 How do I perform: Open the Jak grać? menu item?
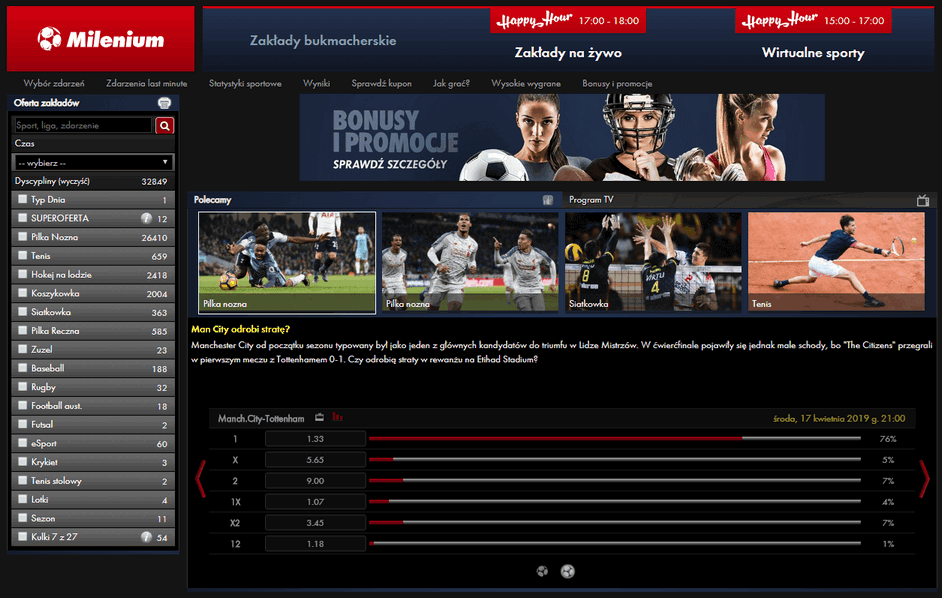click(451, 84)
